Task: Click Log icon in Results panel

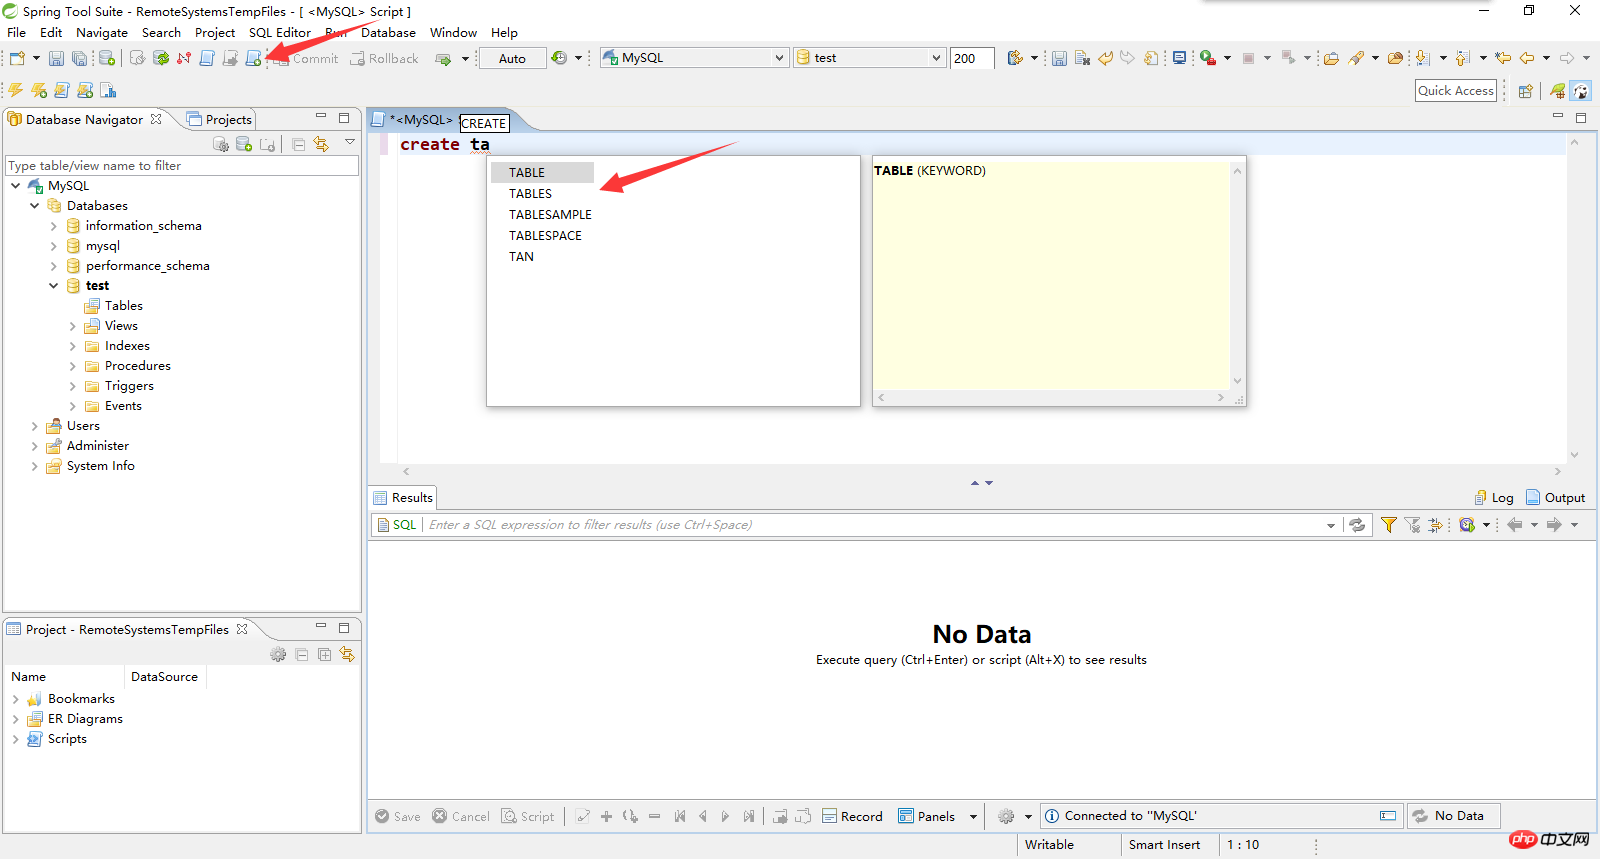Action: coord(1494,498)
